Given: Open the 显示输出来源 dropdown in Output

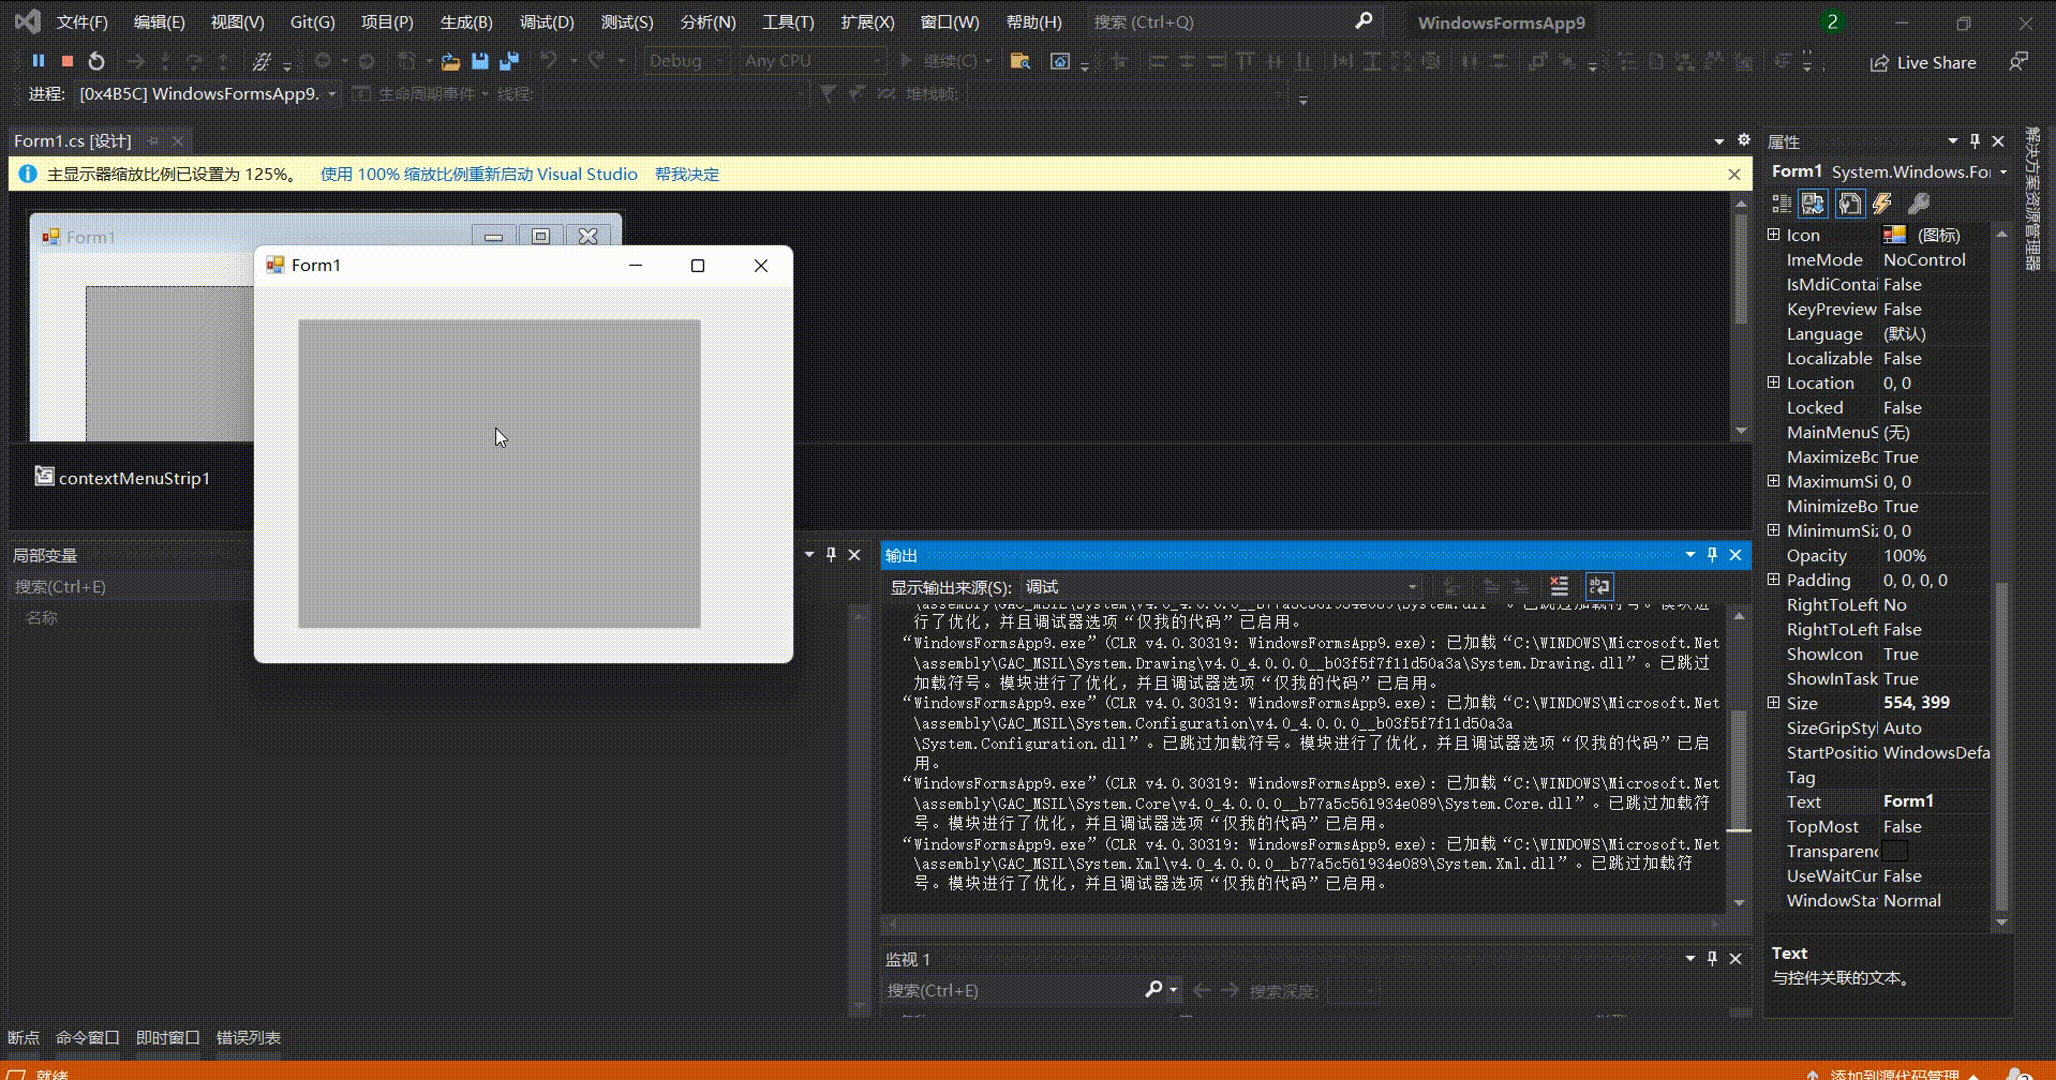Looking at the screenshot, I should [1412, 587].
